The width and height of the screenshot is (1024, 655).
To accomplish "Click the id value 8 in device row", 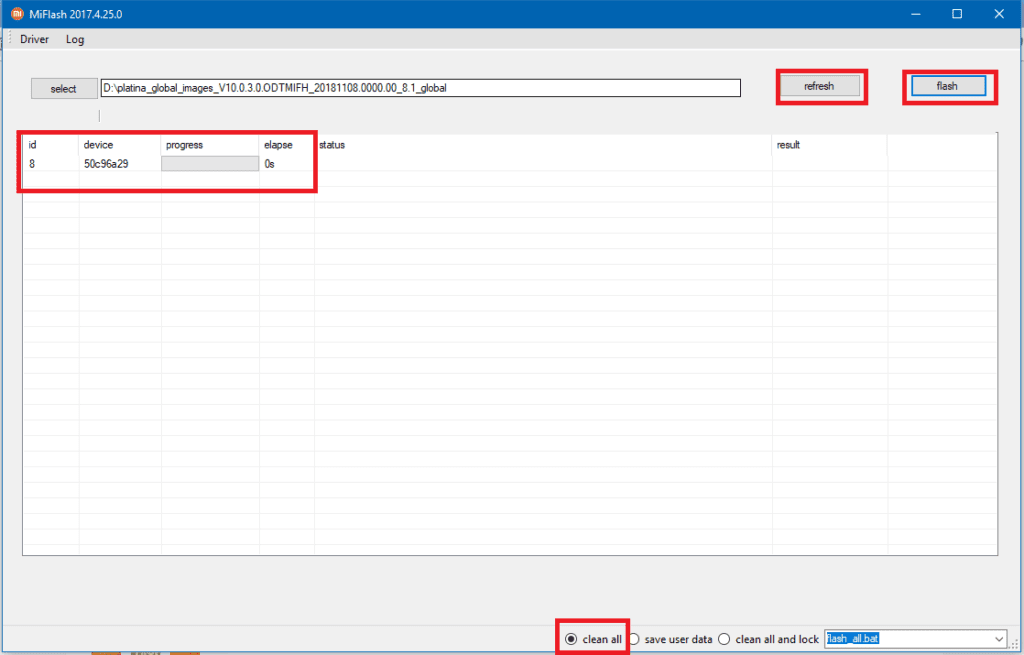I will [x=32, y=164].
